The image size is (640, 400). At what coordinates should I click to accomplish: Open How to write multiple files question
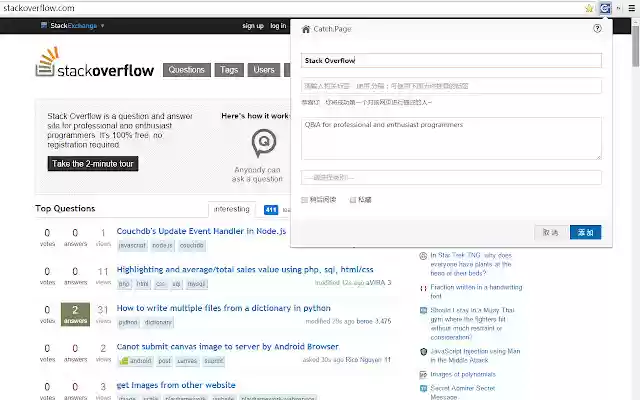click(x=224, y=308)
